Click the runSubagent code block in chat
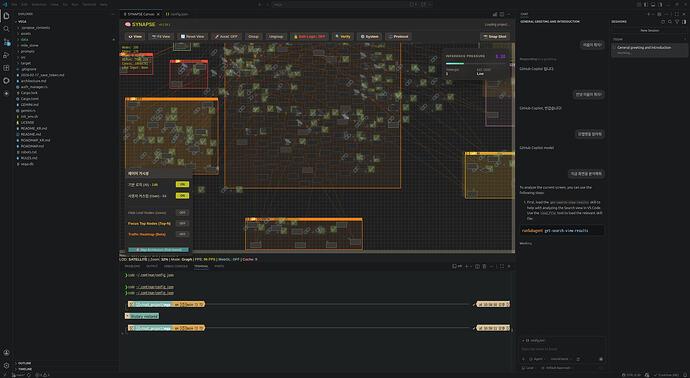The width and height of the screenshot is (690, 378). (x=562, y=230)
